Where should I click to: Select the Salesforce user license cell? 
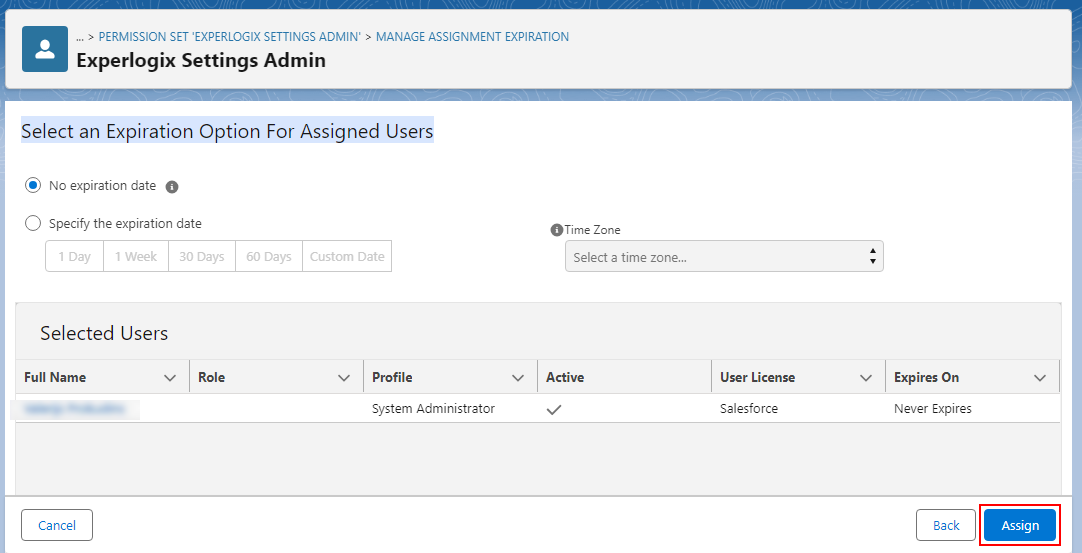[x=749, y=409]
